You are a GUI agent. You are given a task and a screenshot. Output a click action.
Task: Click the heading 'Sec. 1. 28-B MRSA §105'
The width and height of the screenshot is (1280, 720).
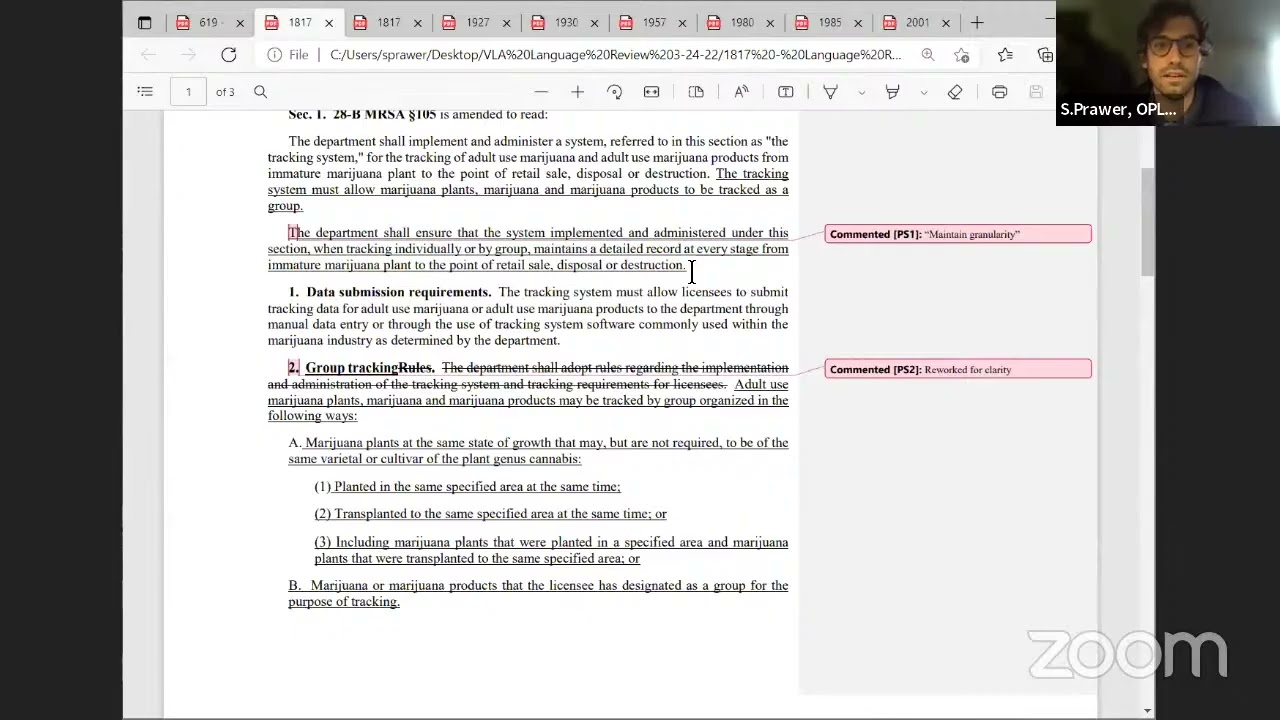[x=362, y=115]
